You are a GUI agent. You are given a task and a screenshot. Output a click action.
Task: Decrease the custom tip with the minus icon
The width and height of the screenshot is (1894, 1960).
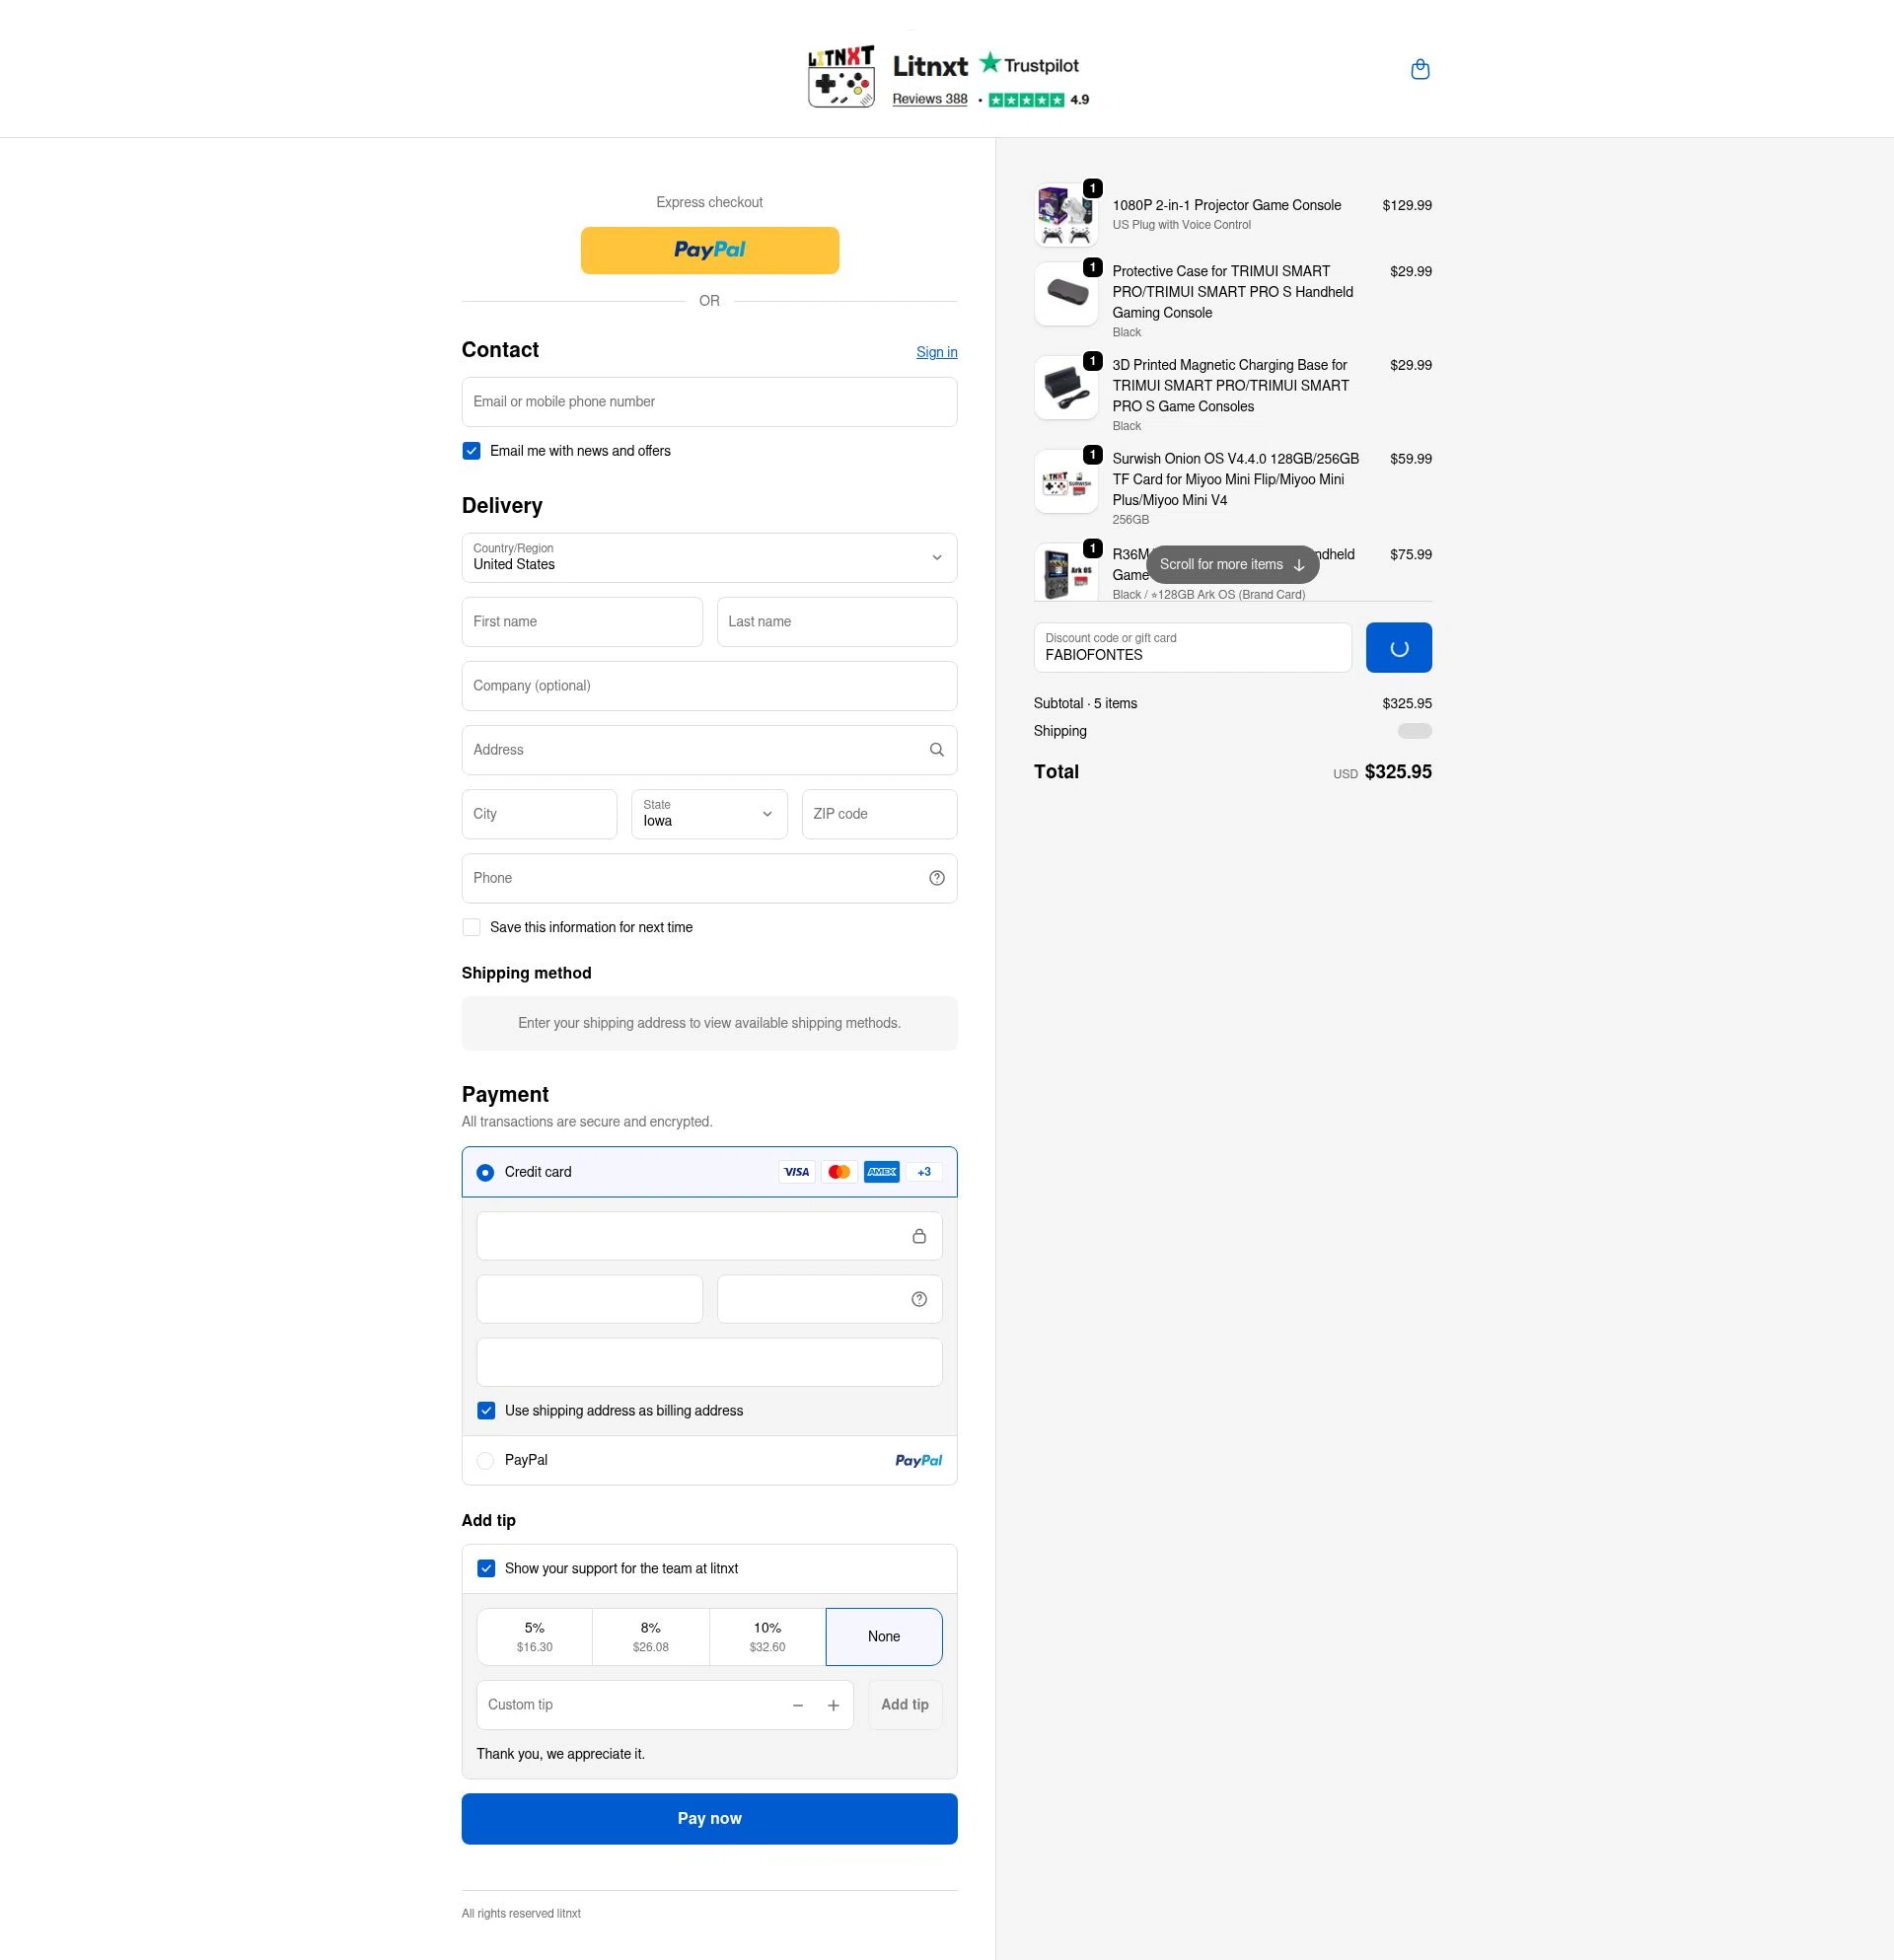pyautogui.click(x=797, y=1704)
